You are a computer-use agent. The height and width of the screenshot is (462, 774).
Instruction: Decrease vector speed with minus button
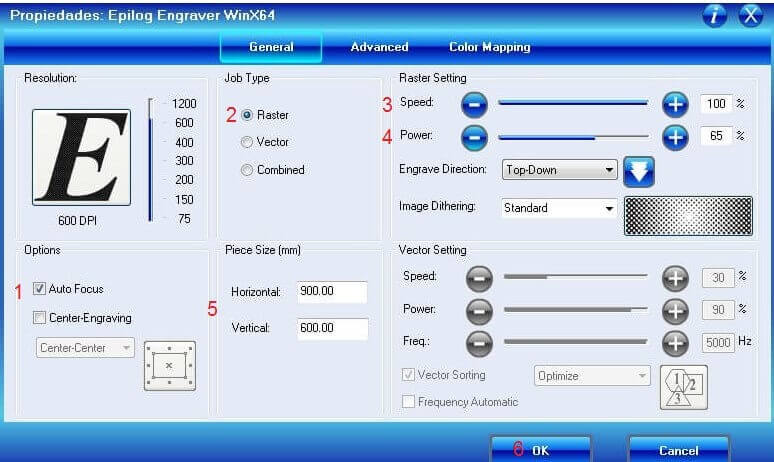tap(479, 278)
